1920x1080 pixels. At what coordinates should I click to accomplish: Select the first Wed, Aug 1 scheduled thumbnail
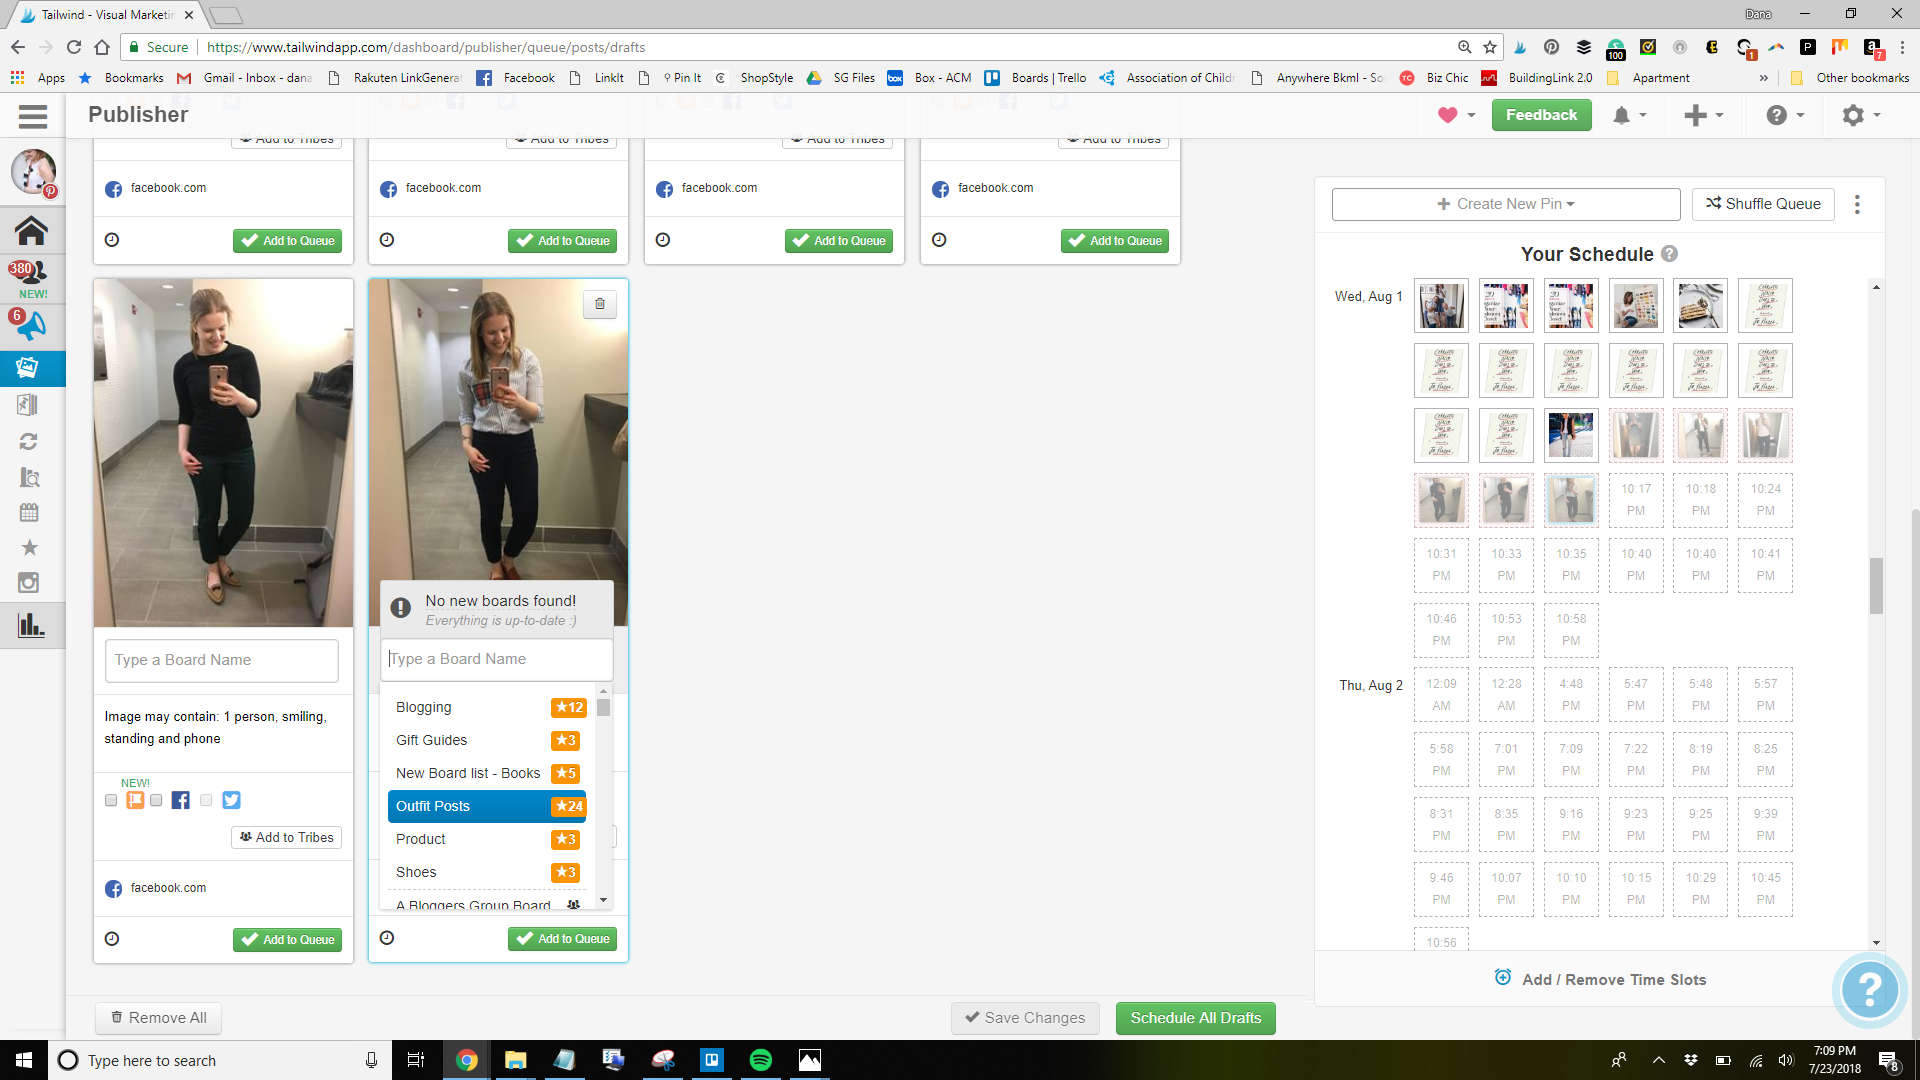pyautogui.click(x=1441, y=306)
